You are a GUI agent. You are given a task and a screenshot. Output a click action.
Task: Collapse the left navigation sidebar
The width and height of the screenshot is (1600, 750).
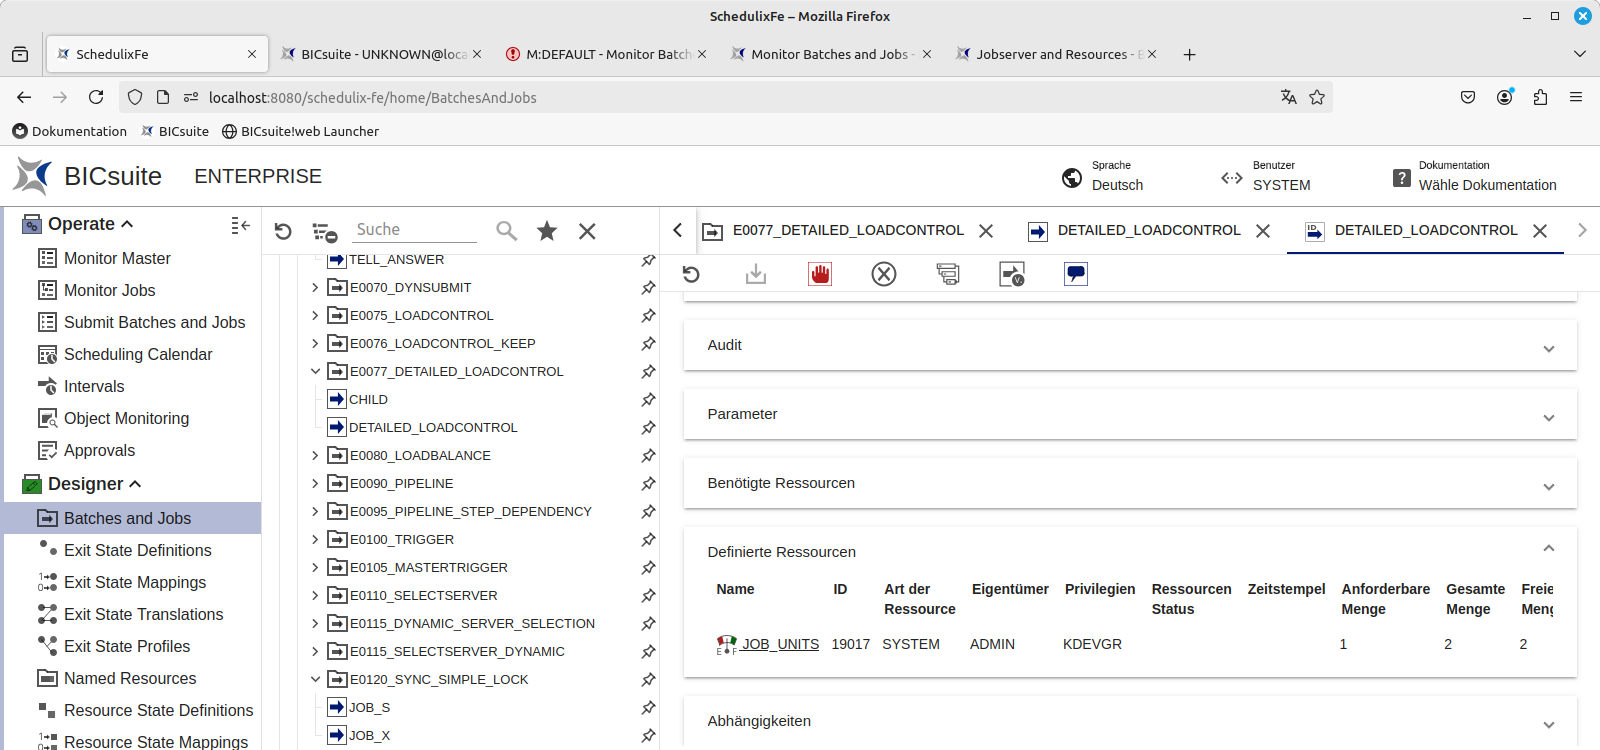[240, 225]
